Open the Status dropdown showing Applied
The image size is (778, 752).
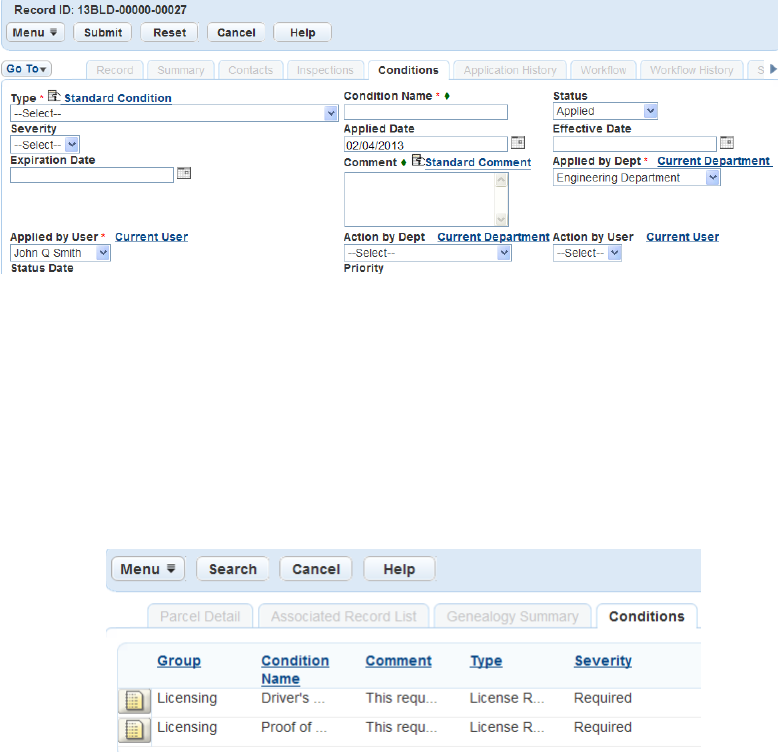(x=605, y=111)
